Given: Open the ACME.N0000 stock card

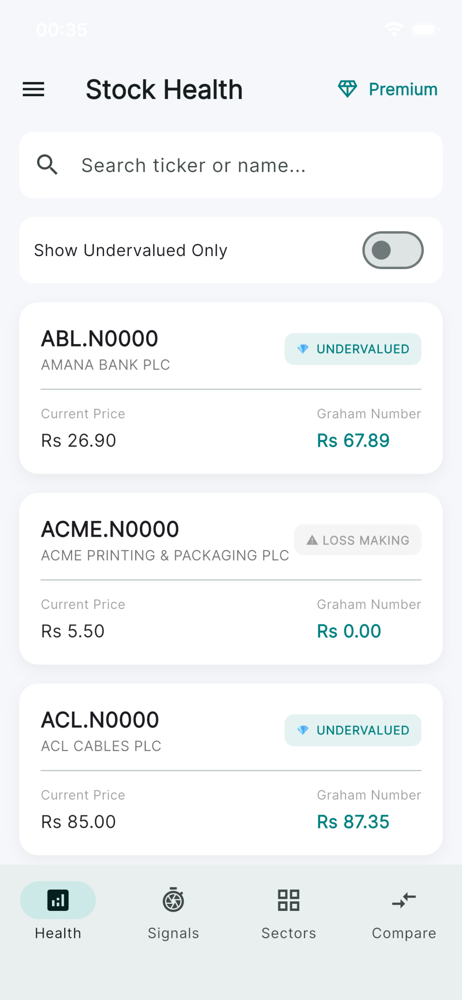Looking at the screenshot, I should 231,578.
